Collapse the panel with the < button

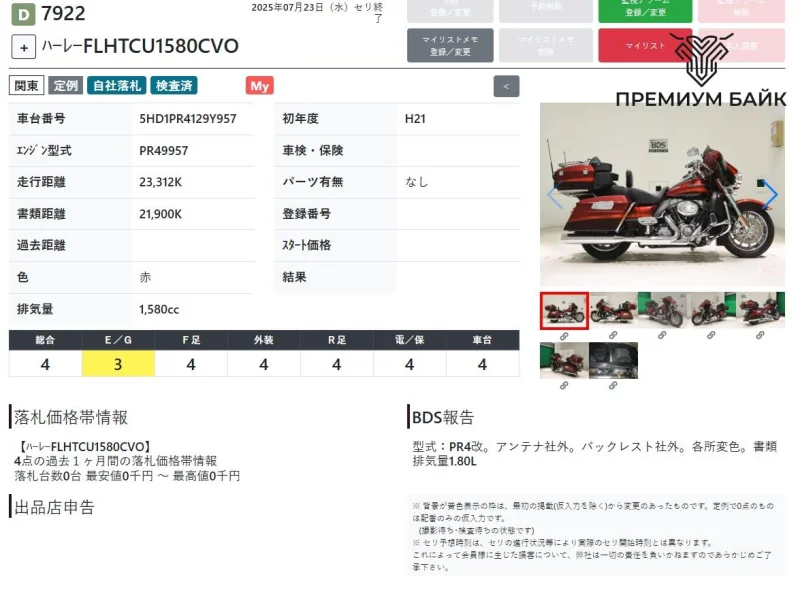[x=507, y=86]
